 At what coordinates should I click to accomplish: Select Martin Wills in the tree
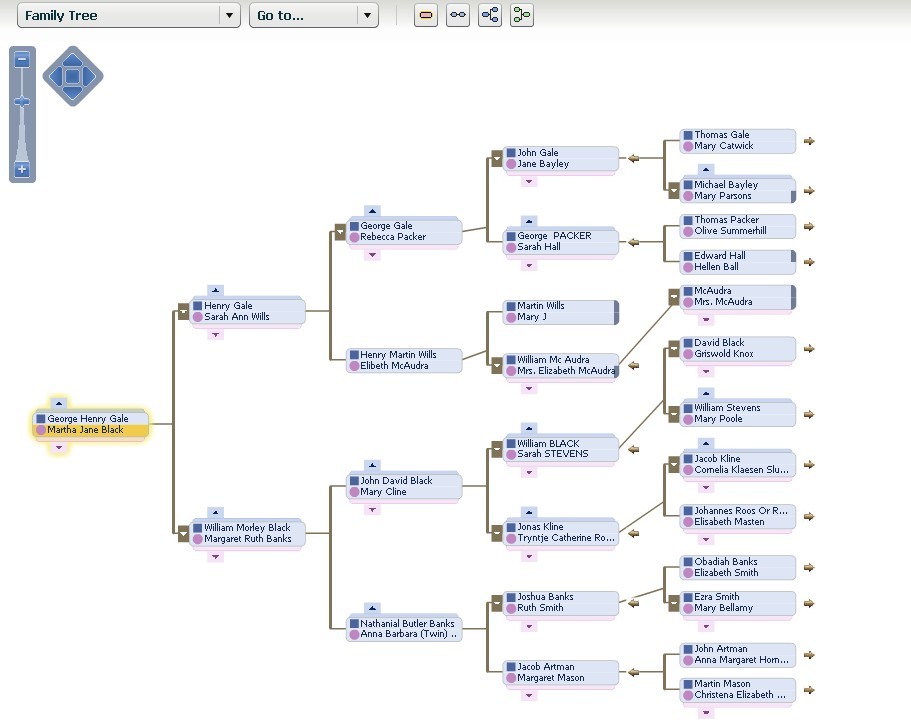(x=540, y=306)
